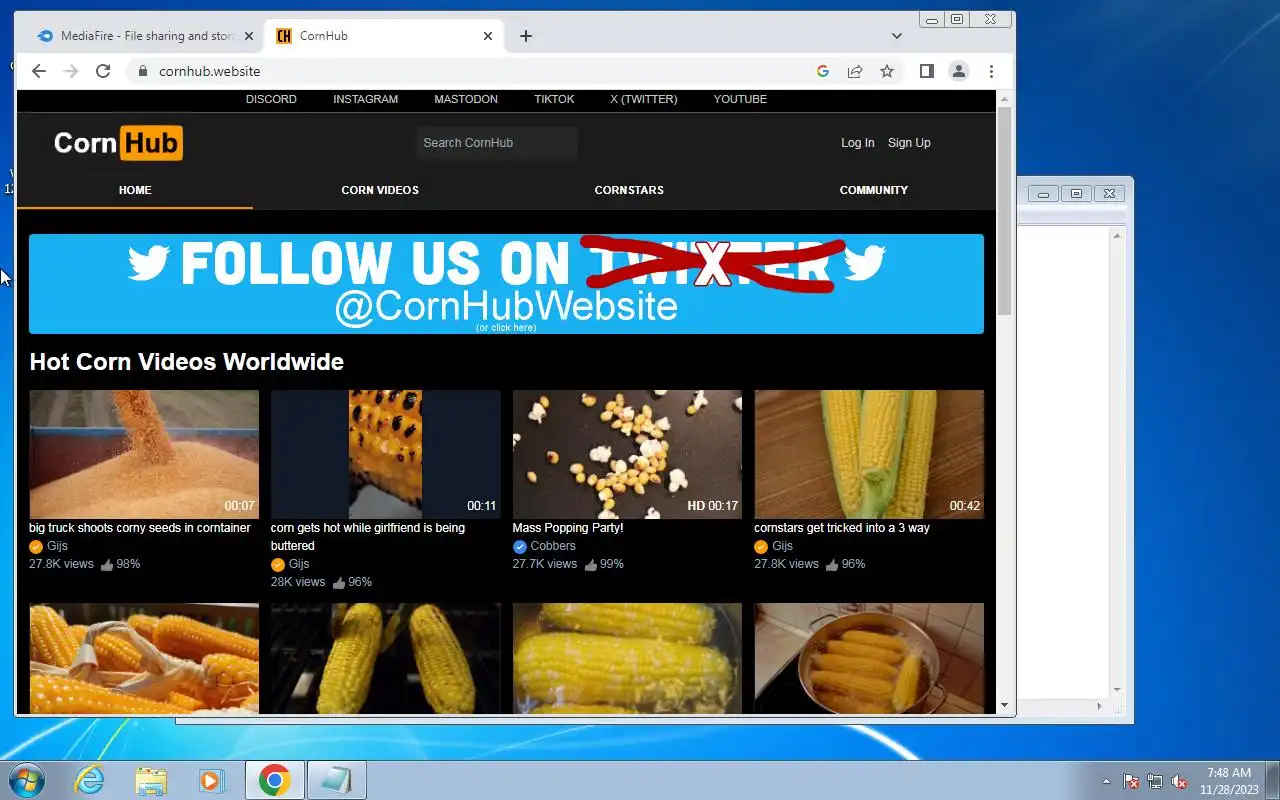Image resolution: width=1280 pixels, height=800 pixels.
Task: Open Windows Media Player from the taskbar
Action: coord(211,780)
